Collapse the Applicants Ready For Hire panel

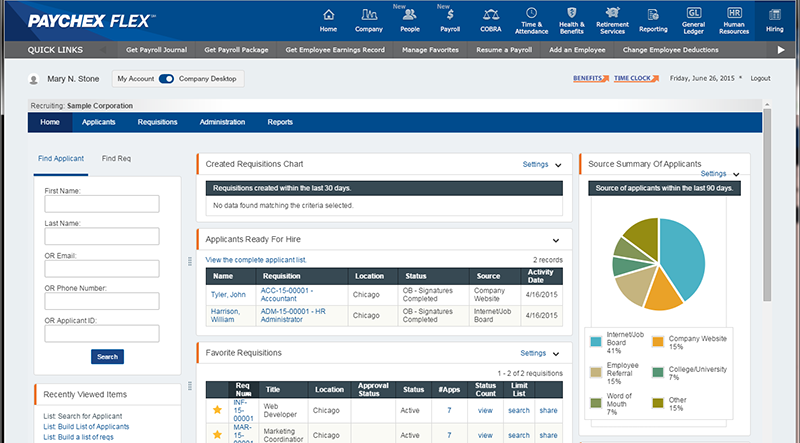pyautogui.click(x=556, y=240)
